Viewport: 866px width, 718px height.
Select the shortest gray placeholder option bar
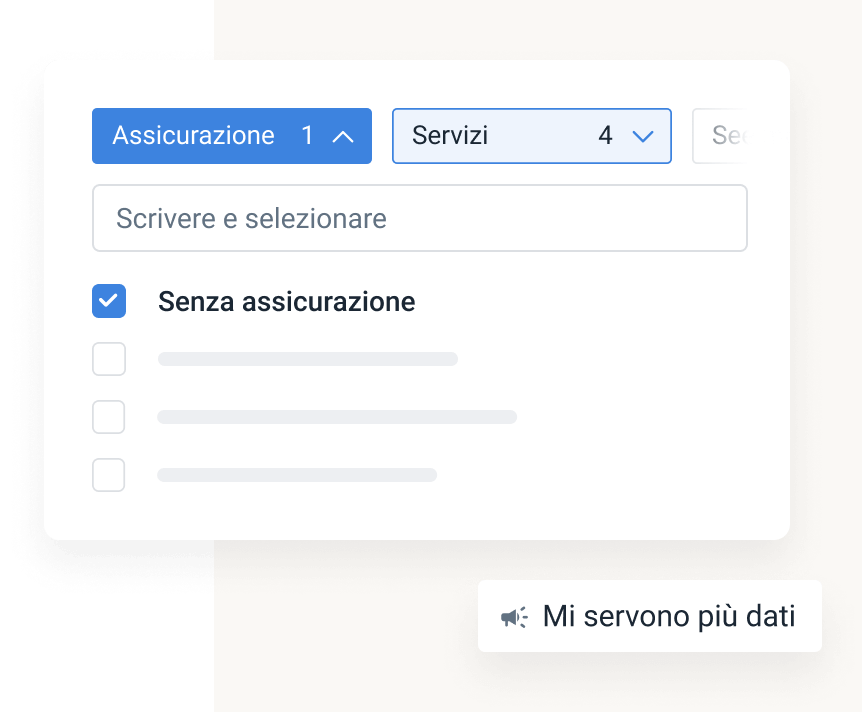[297, 475]
